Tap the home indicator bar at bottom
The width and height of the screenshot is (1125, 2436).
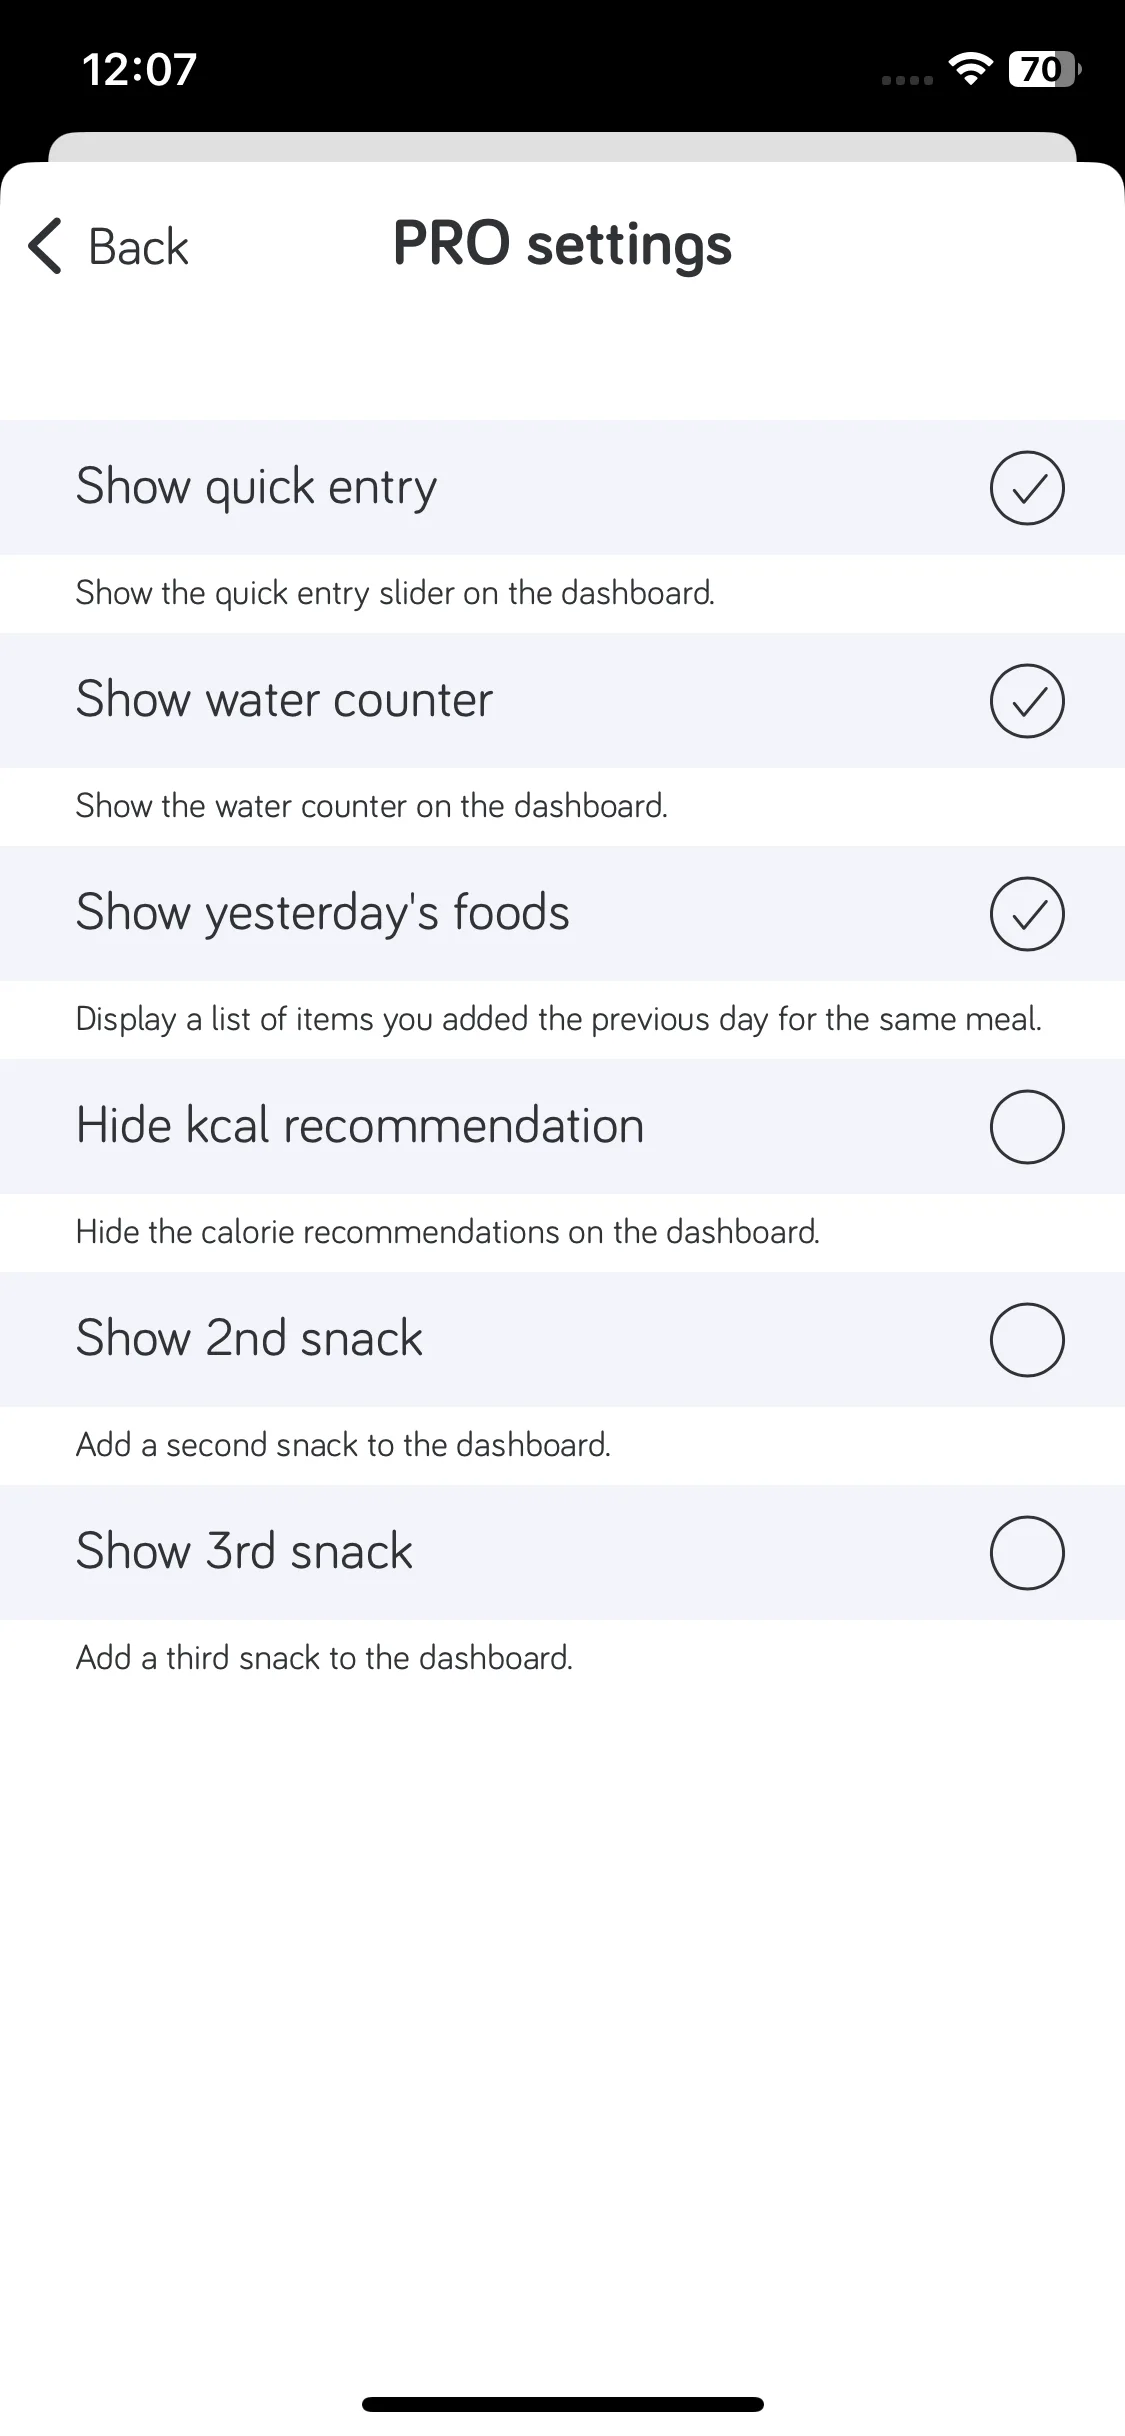[x=562, y=2404]
